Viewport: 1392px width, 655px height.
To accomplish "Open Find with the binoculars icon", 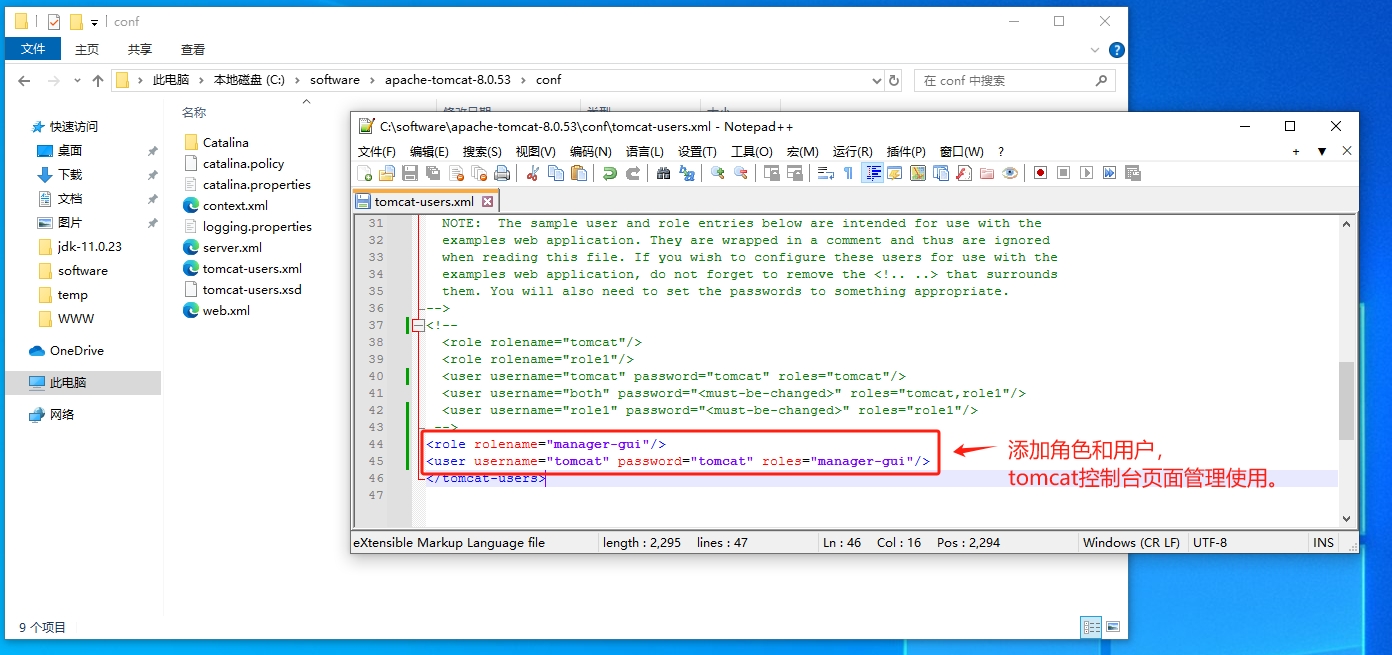I will tap(663, 173).
